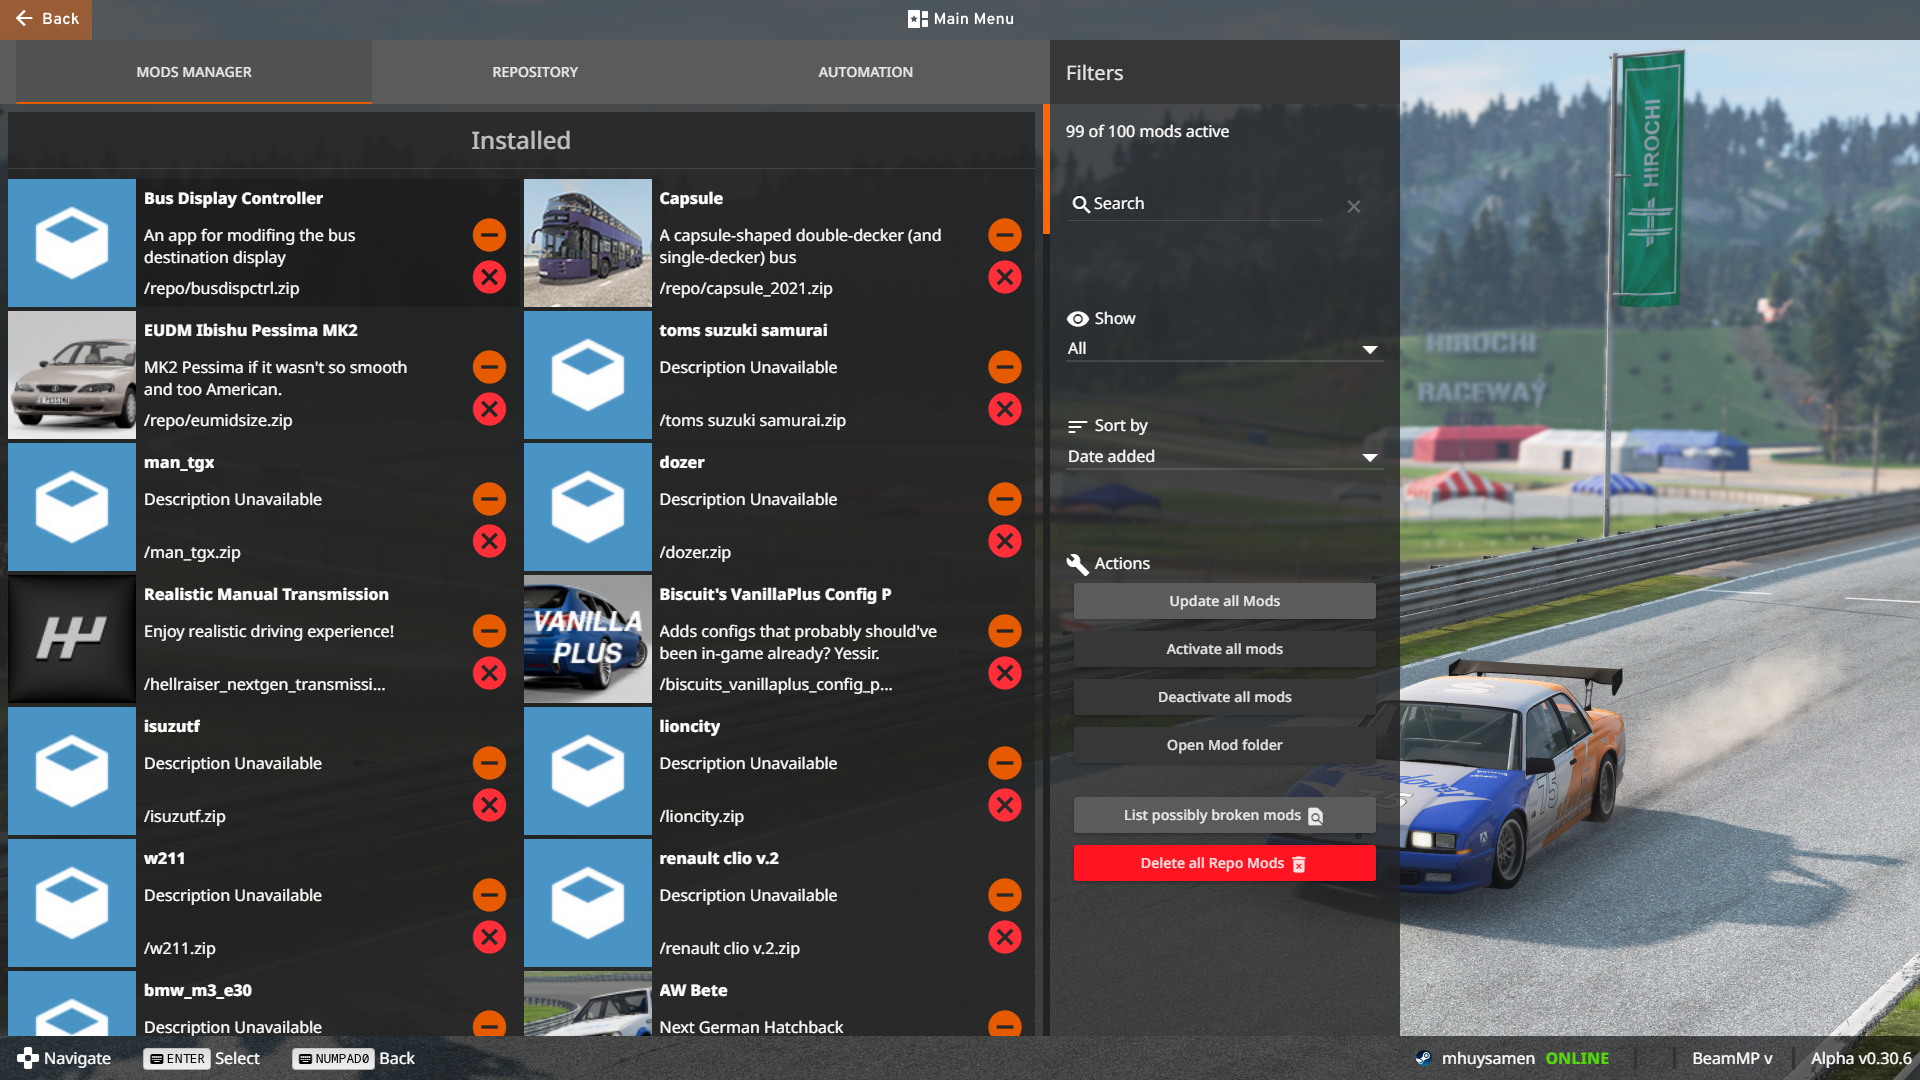Deactivate the w211 mod
The width and height of the screenshot is (1920, 1080).
click(x=489, y=895)
